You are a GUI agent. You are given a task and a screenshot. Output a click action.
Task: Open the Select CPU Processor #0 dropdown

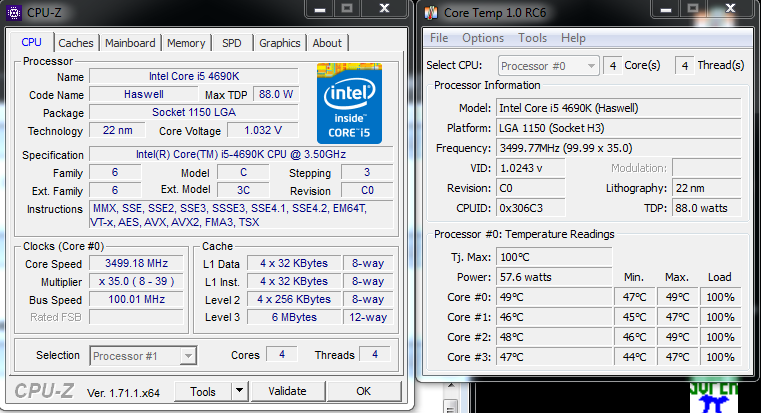point(548,66)
